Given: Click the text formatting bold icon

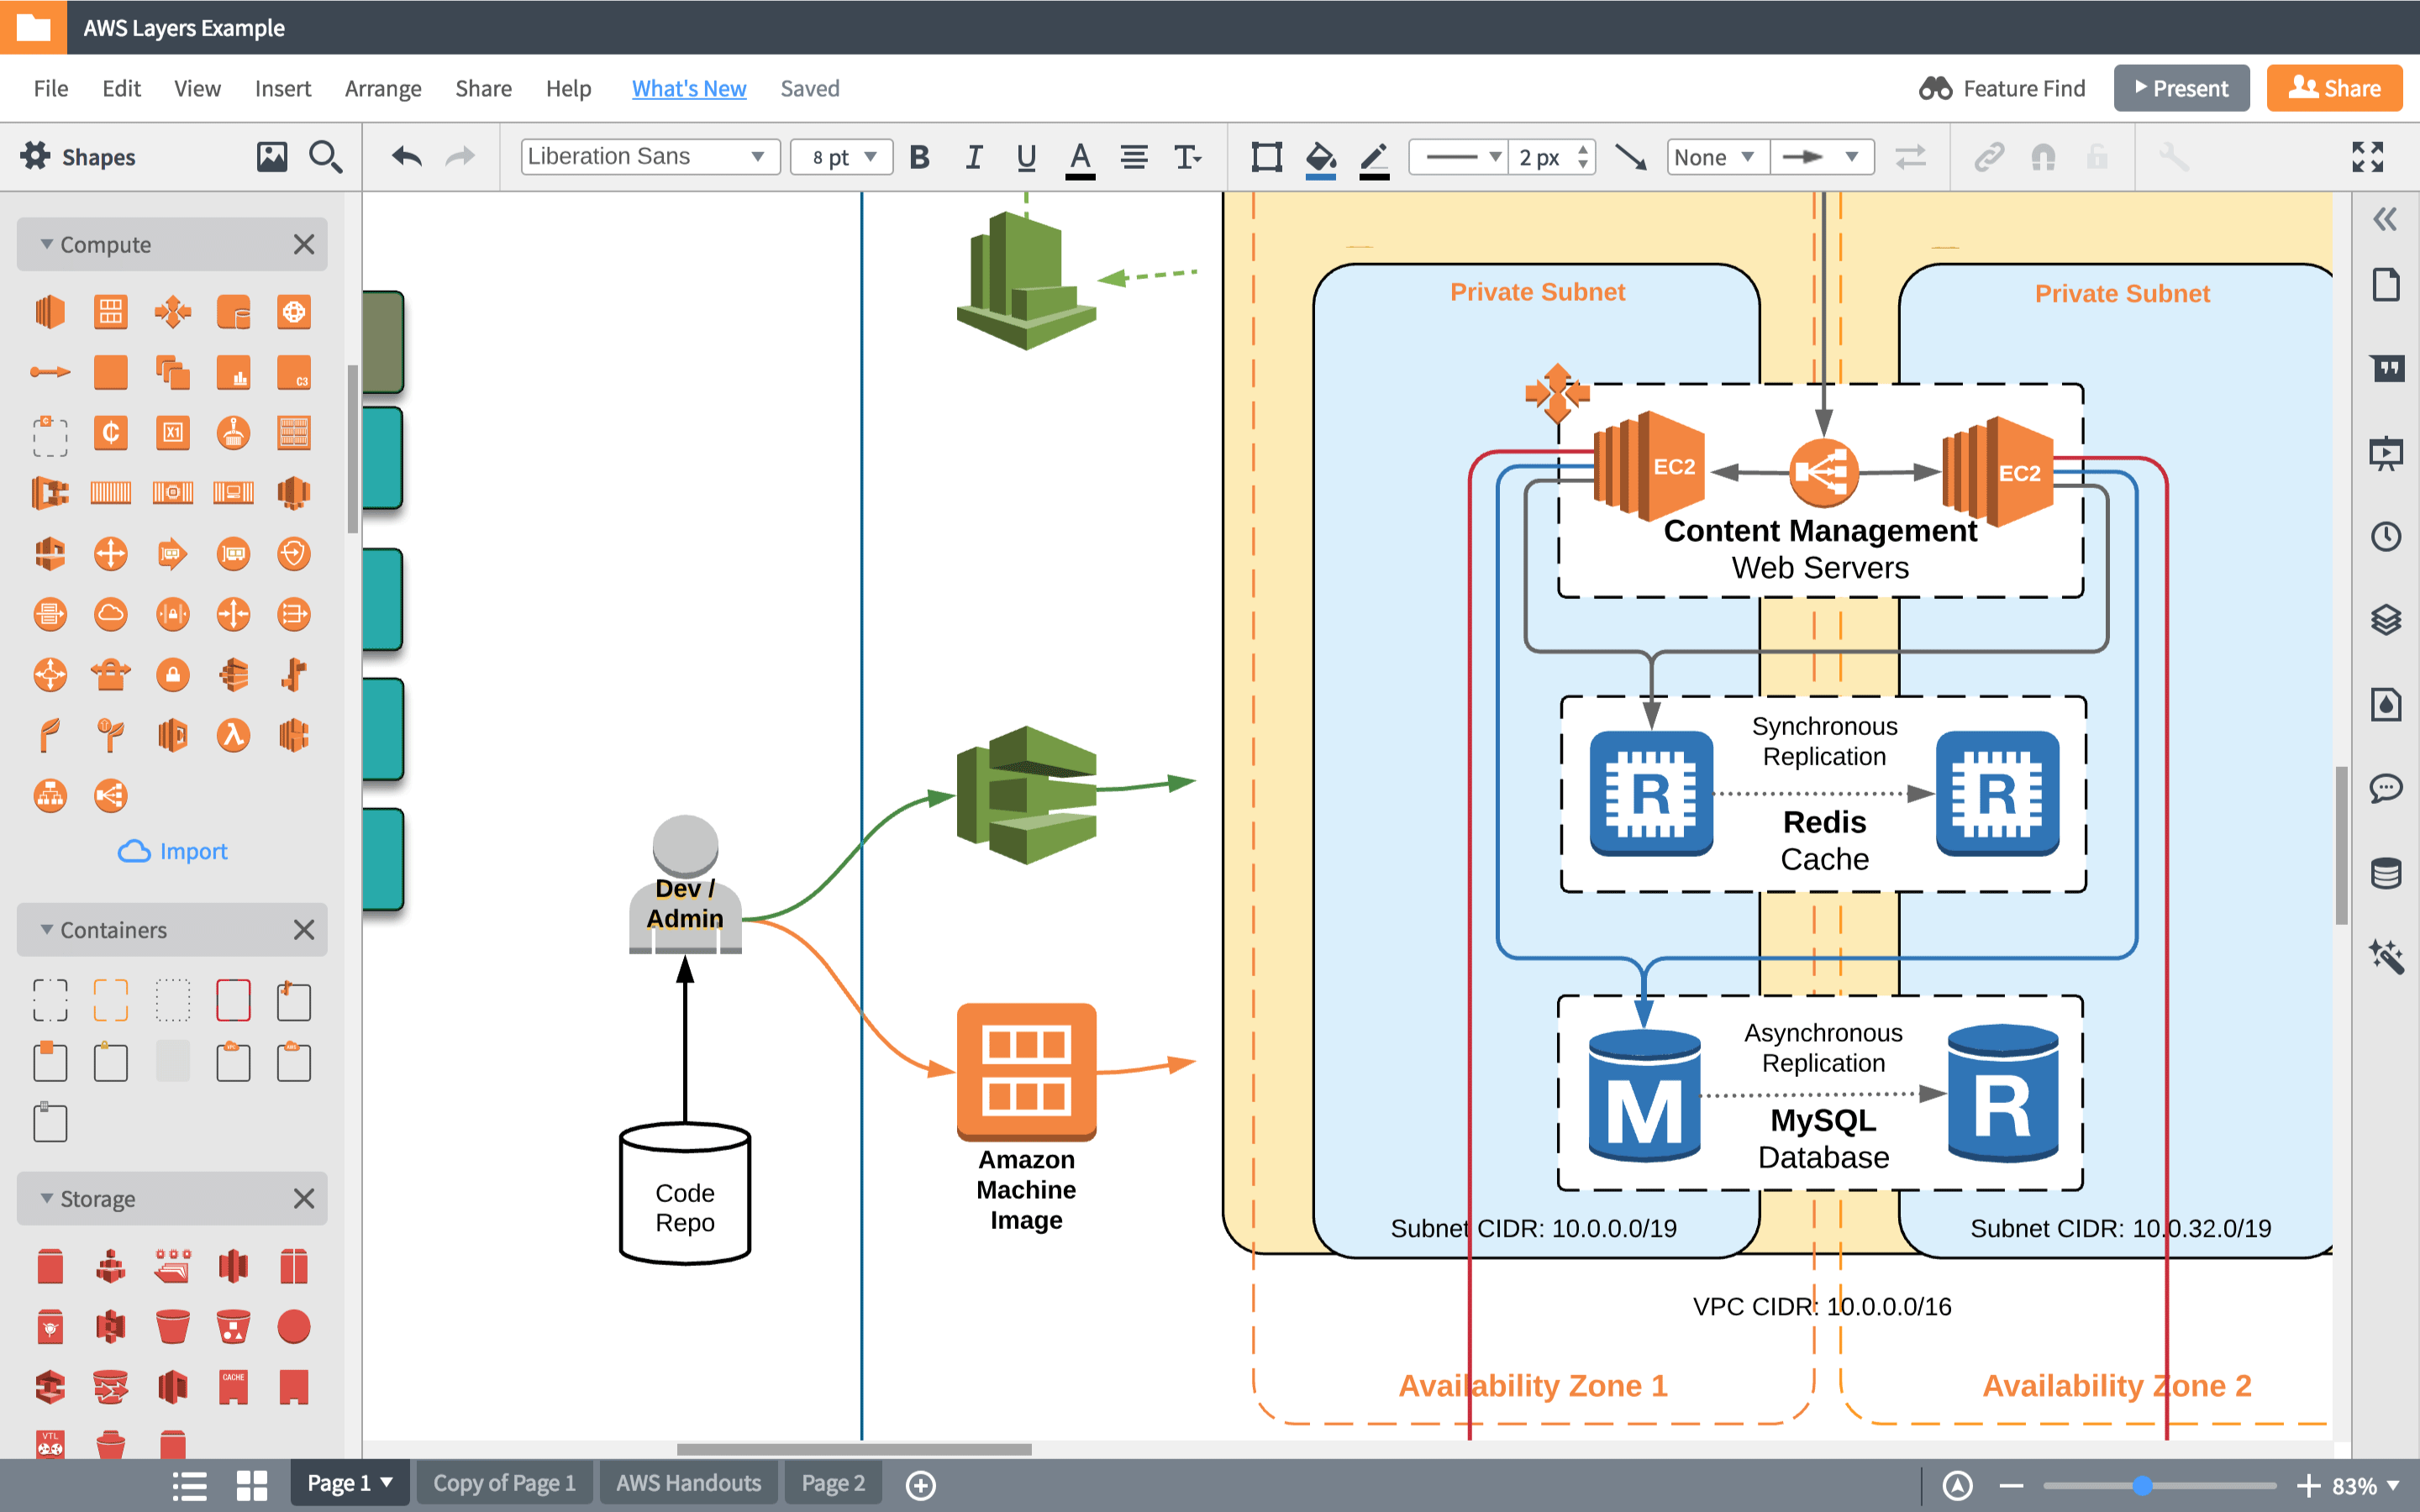Looking at the screenshot, I should [x=918, y=157].
